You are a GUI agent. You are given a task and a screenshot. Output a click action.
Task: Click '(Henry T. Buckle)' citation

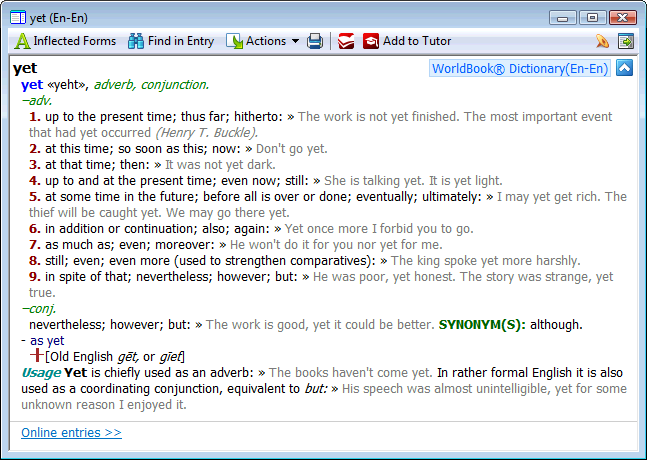click(x=207, y=132)
